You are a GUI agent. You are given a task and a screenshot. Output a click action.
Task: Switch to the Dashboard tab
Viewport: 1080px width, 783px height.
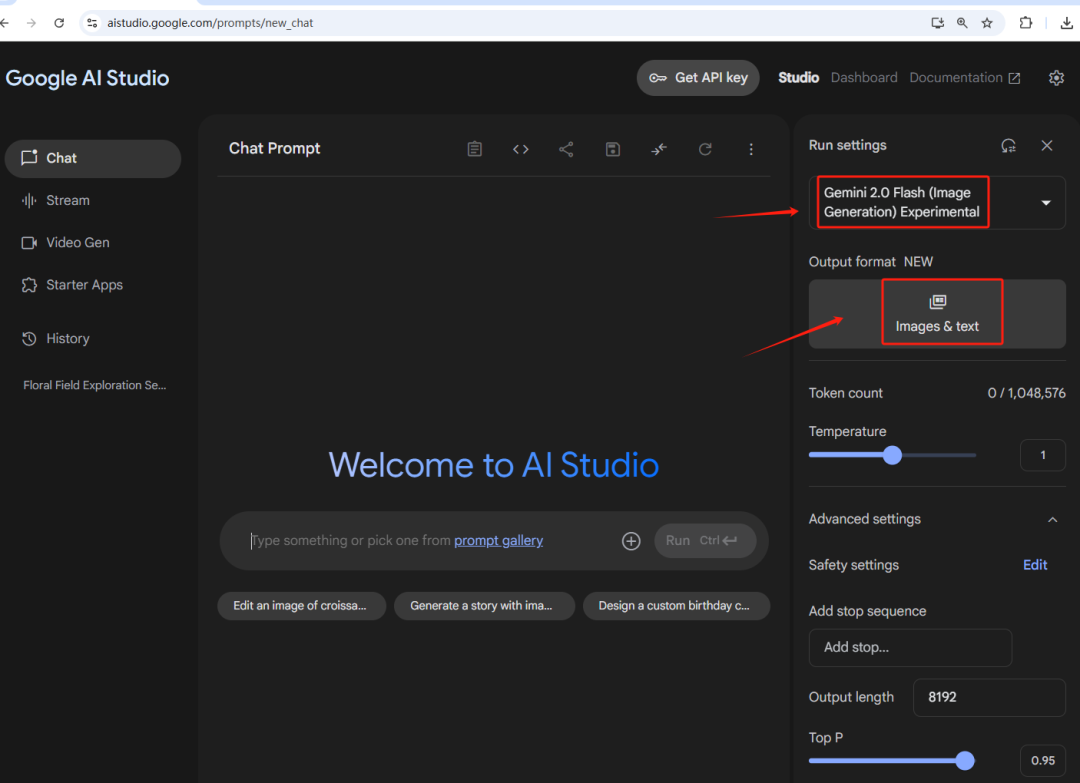click(x=864, y=78)
